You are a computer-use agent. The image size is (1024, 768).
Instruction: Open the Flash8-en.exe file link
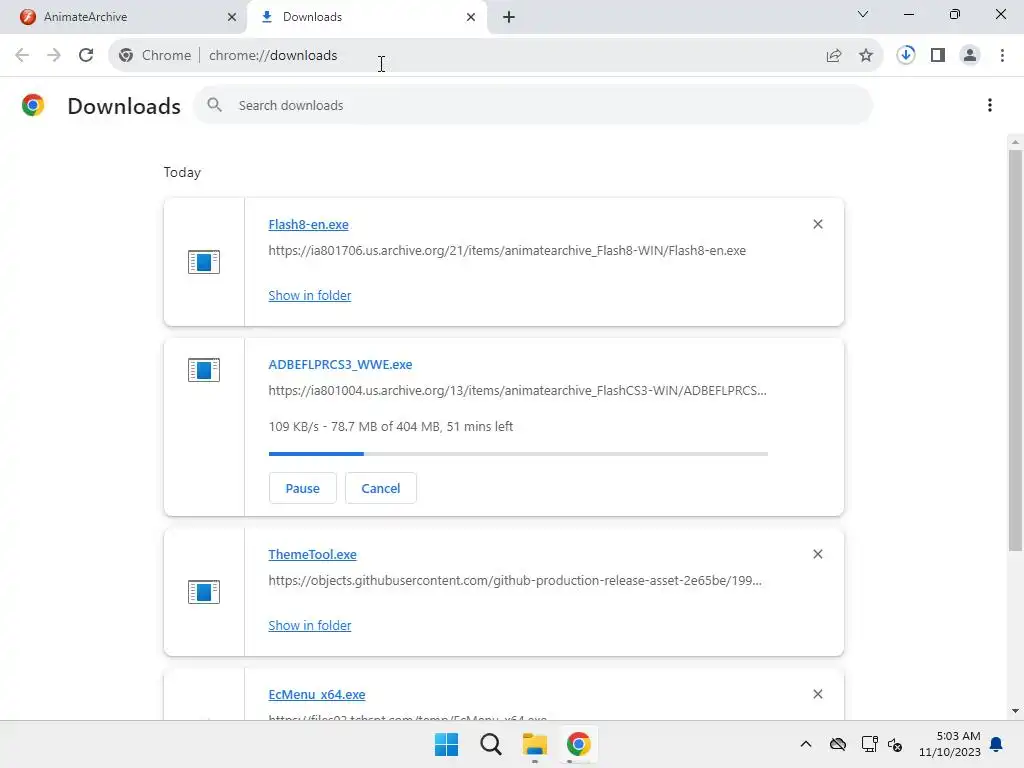(308, 225)
